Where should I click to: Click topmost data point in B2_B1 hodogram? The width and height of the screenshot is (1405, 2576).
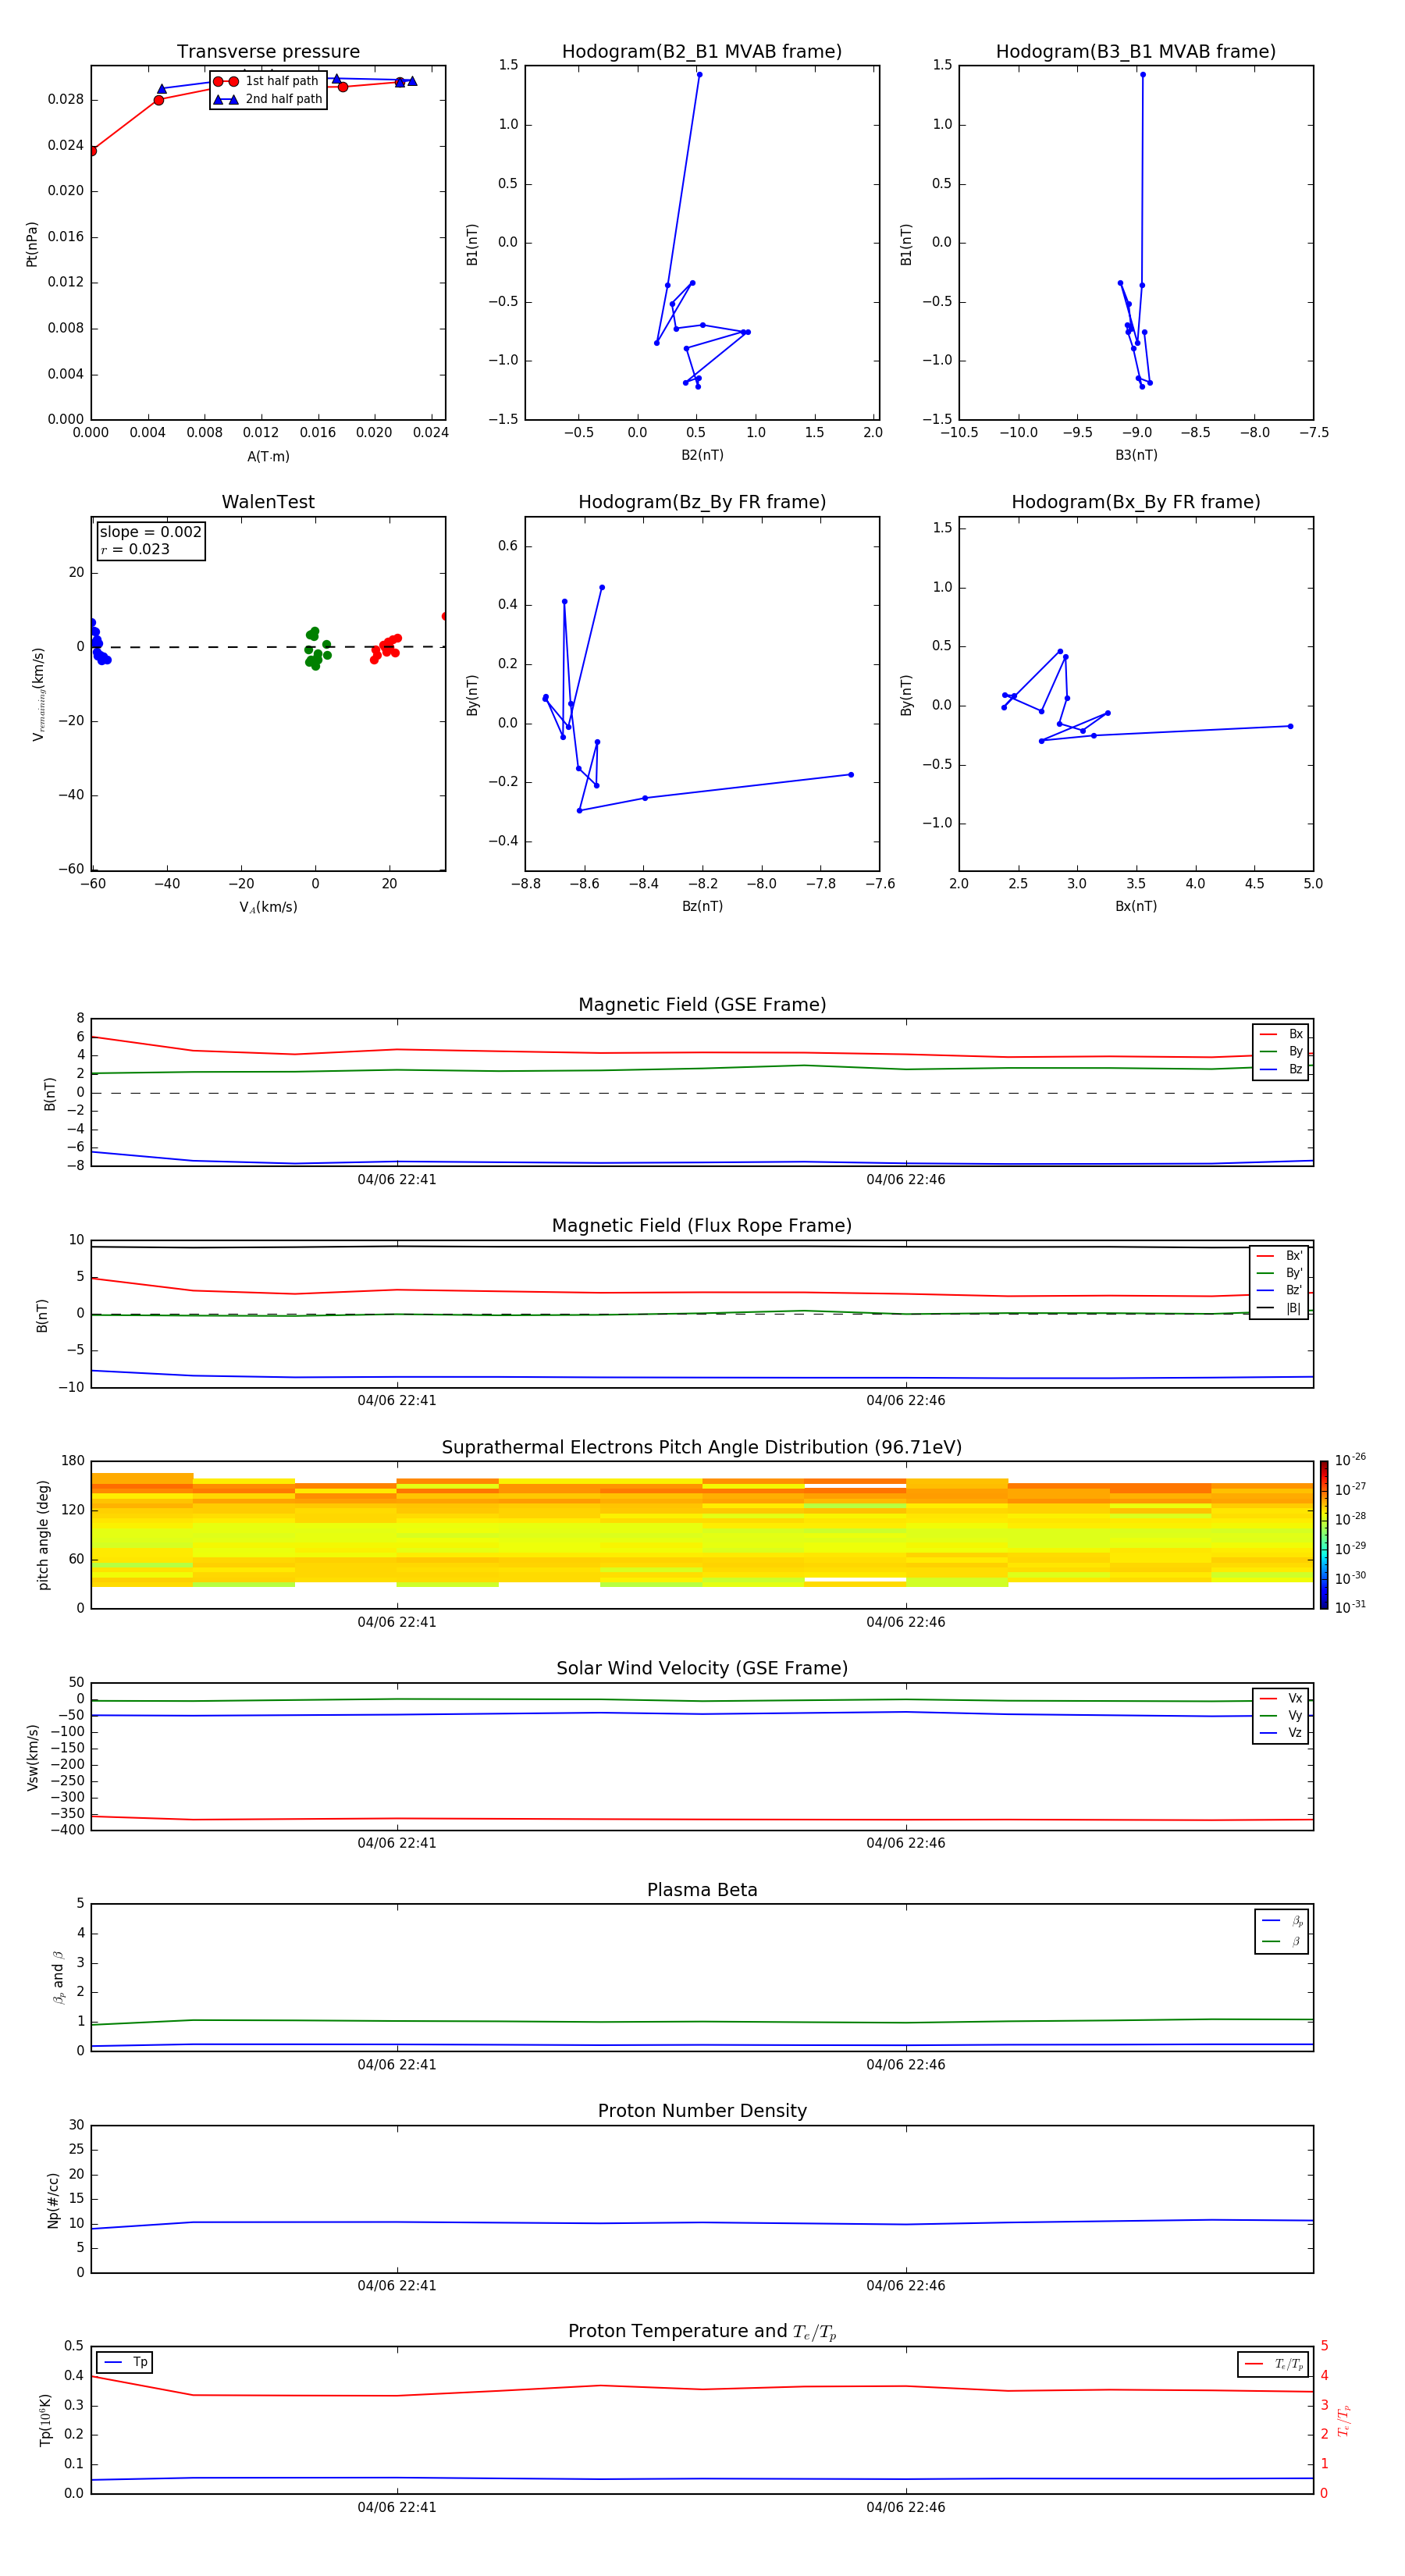[x=699, y=75]
